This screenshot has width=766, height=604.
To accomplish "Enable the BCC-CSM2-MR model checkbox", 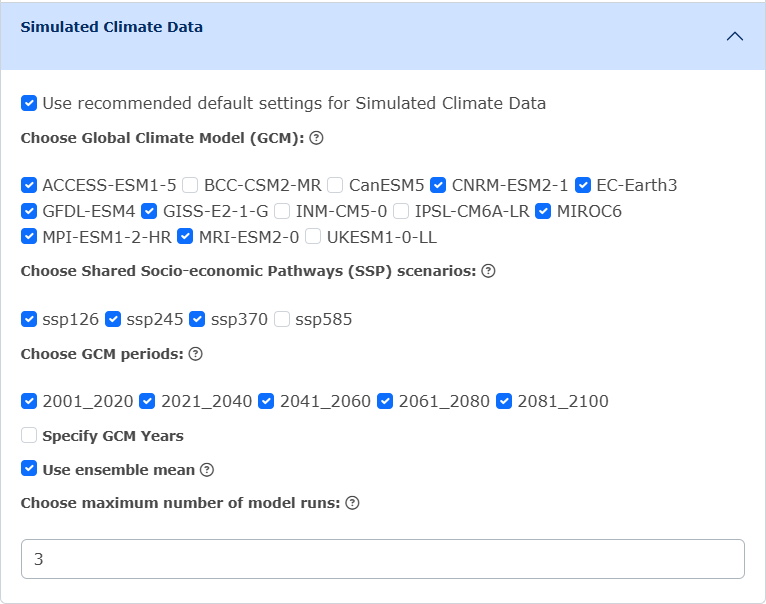I will (190, 185).
